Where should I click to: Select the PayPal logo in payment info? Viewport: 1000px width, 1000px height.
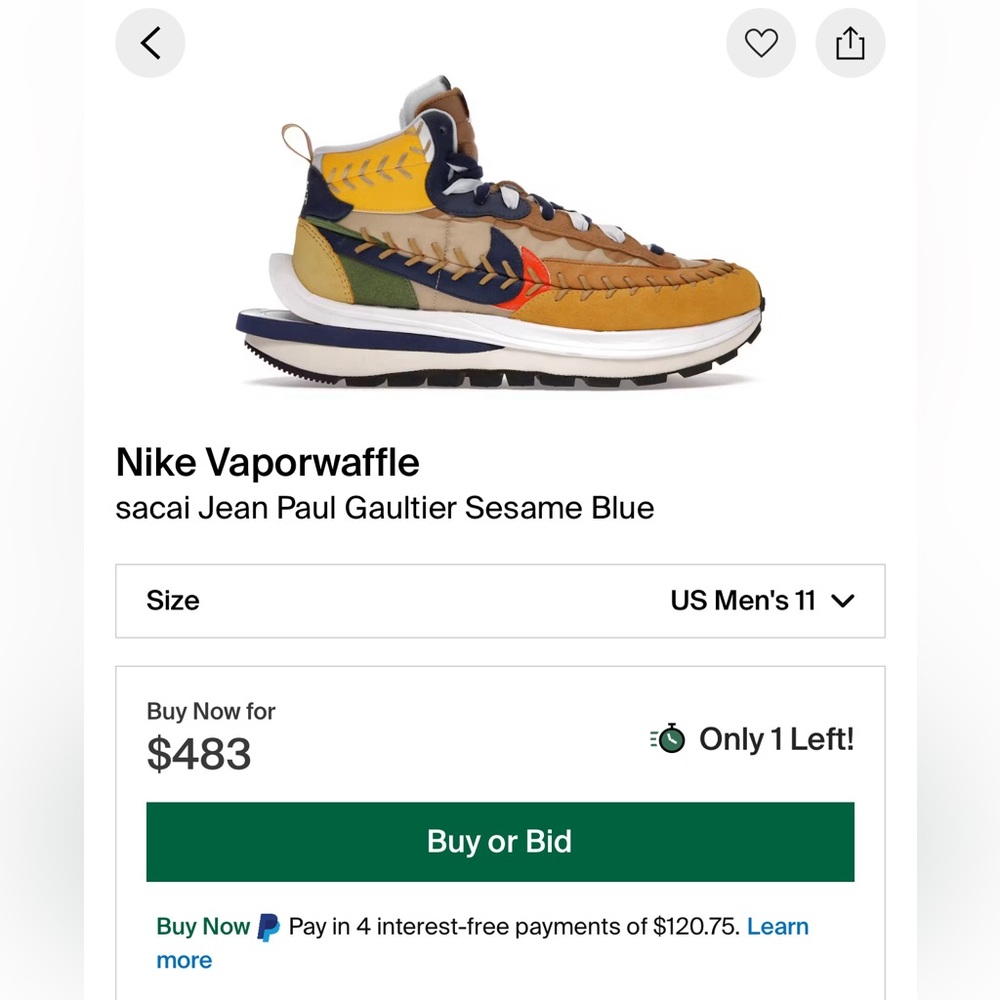[267, 926]
